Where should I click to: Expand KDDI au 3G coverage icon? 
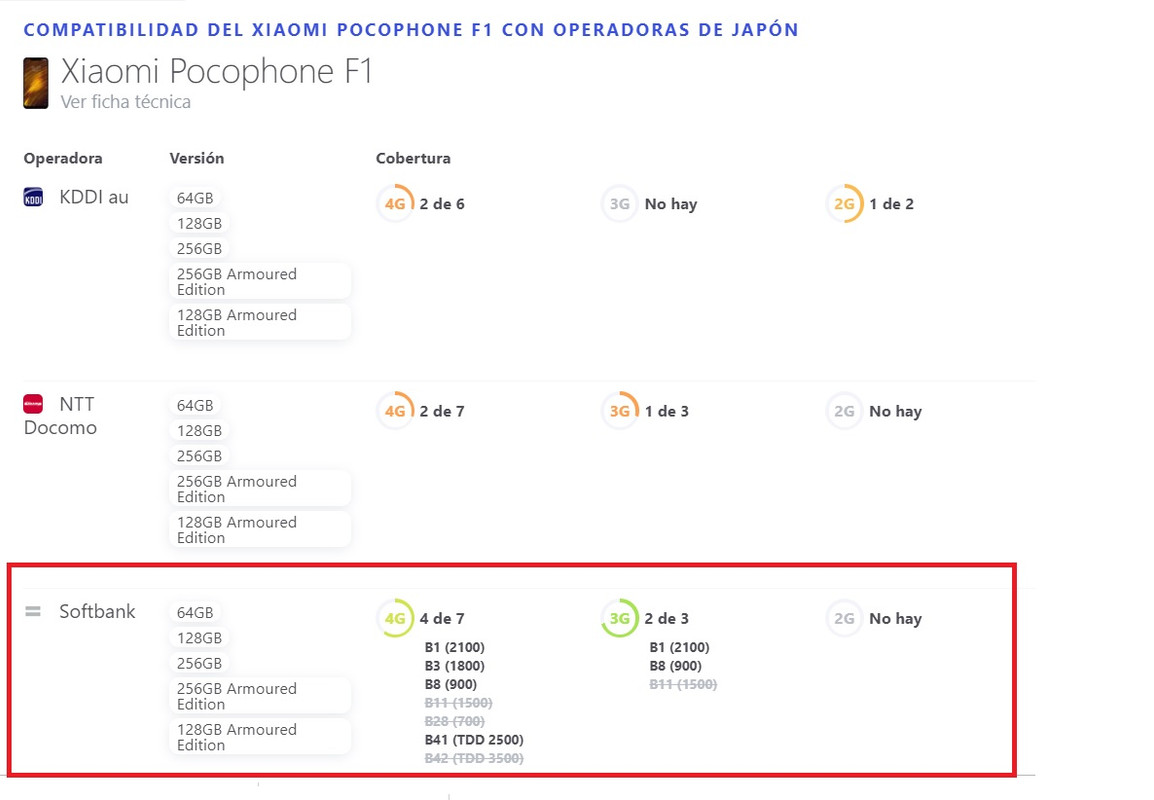(620, 204)
